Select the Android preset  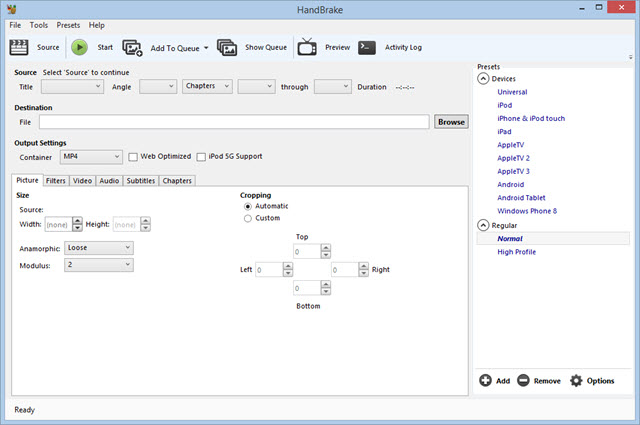click(x=511, y=185)
